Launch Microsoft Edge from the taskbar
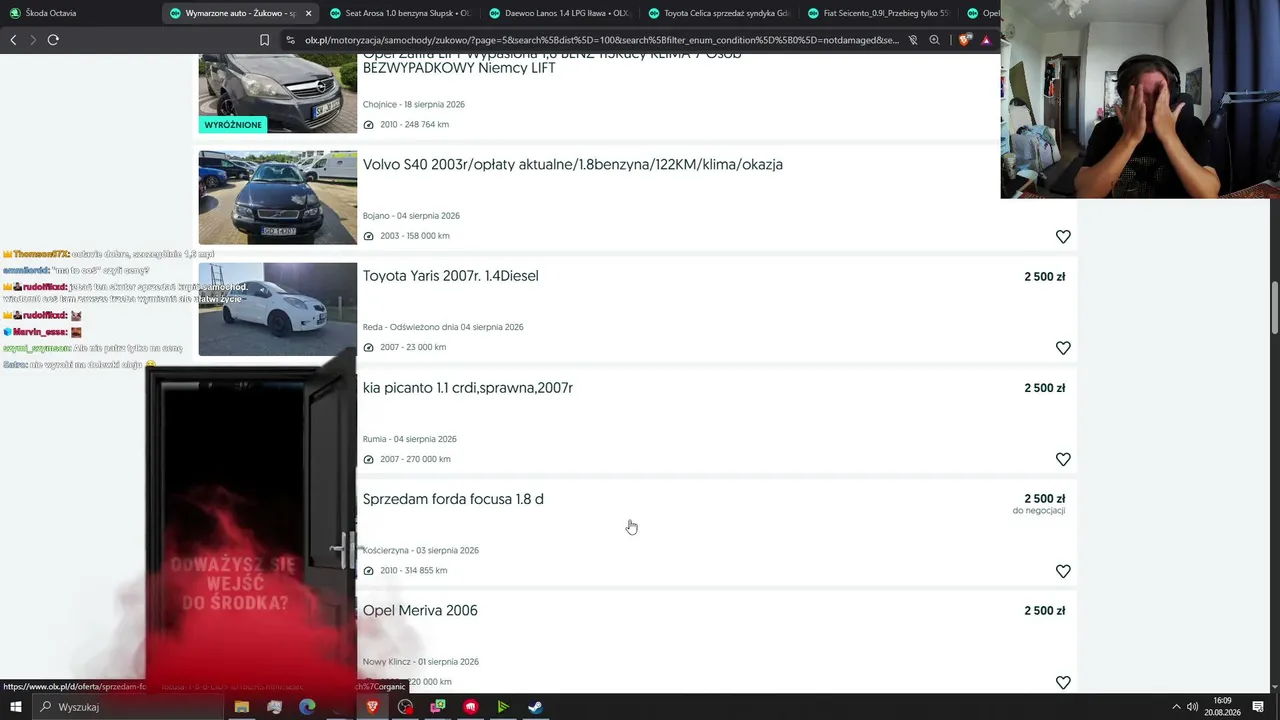The height and width of the screenshot is (720, 1280). 307,707
